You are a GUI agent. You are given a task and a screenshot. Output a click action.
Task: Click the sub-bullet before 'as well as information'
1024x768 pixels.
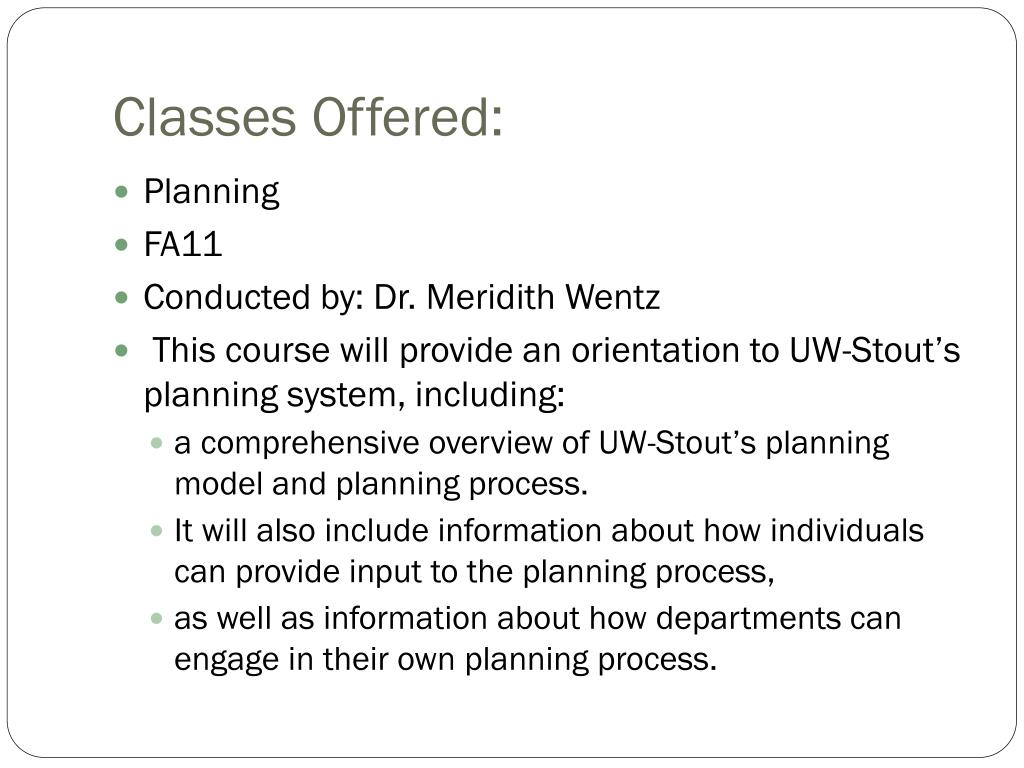(x=156, y=618)
